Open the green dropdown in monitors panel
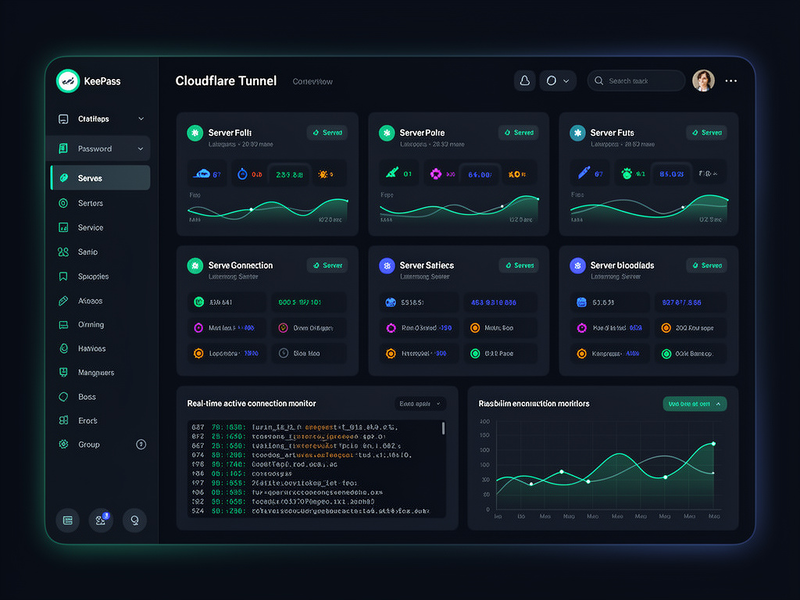This screenshot has height=600, width=800. [695, 404]
